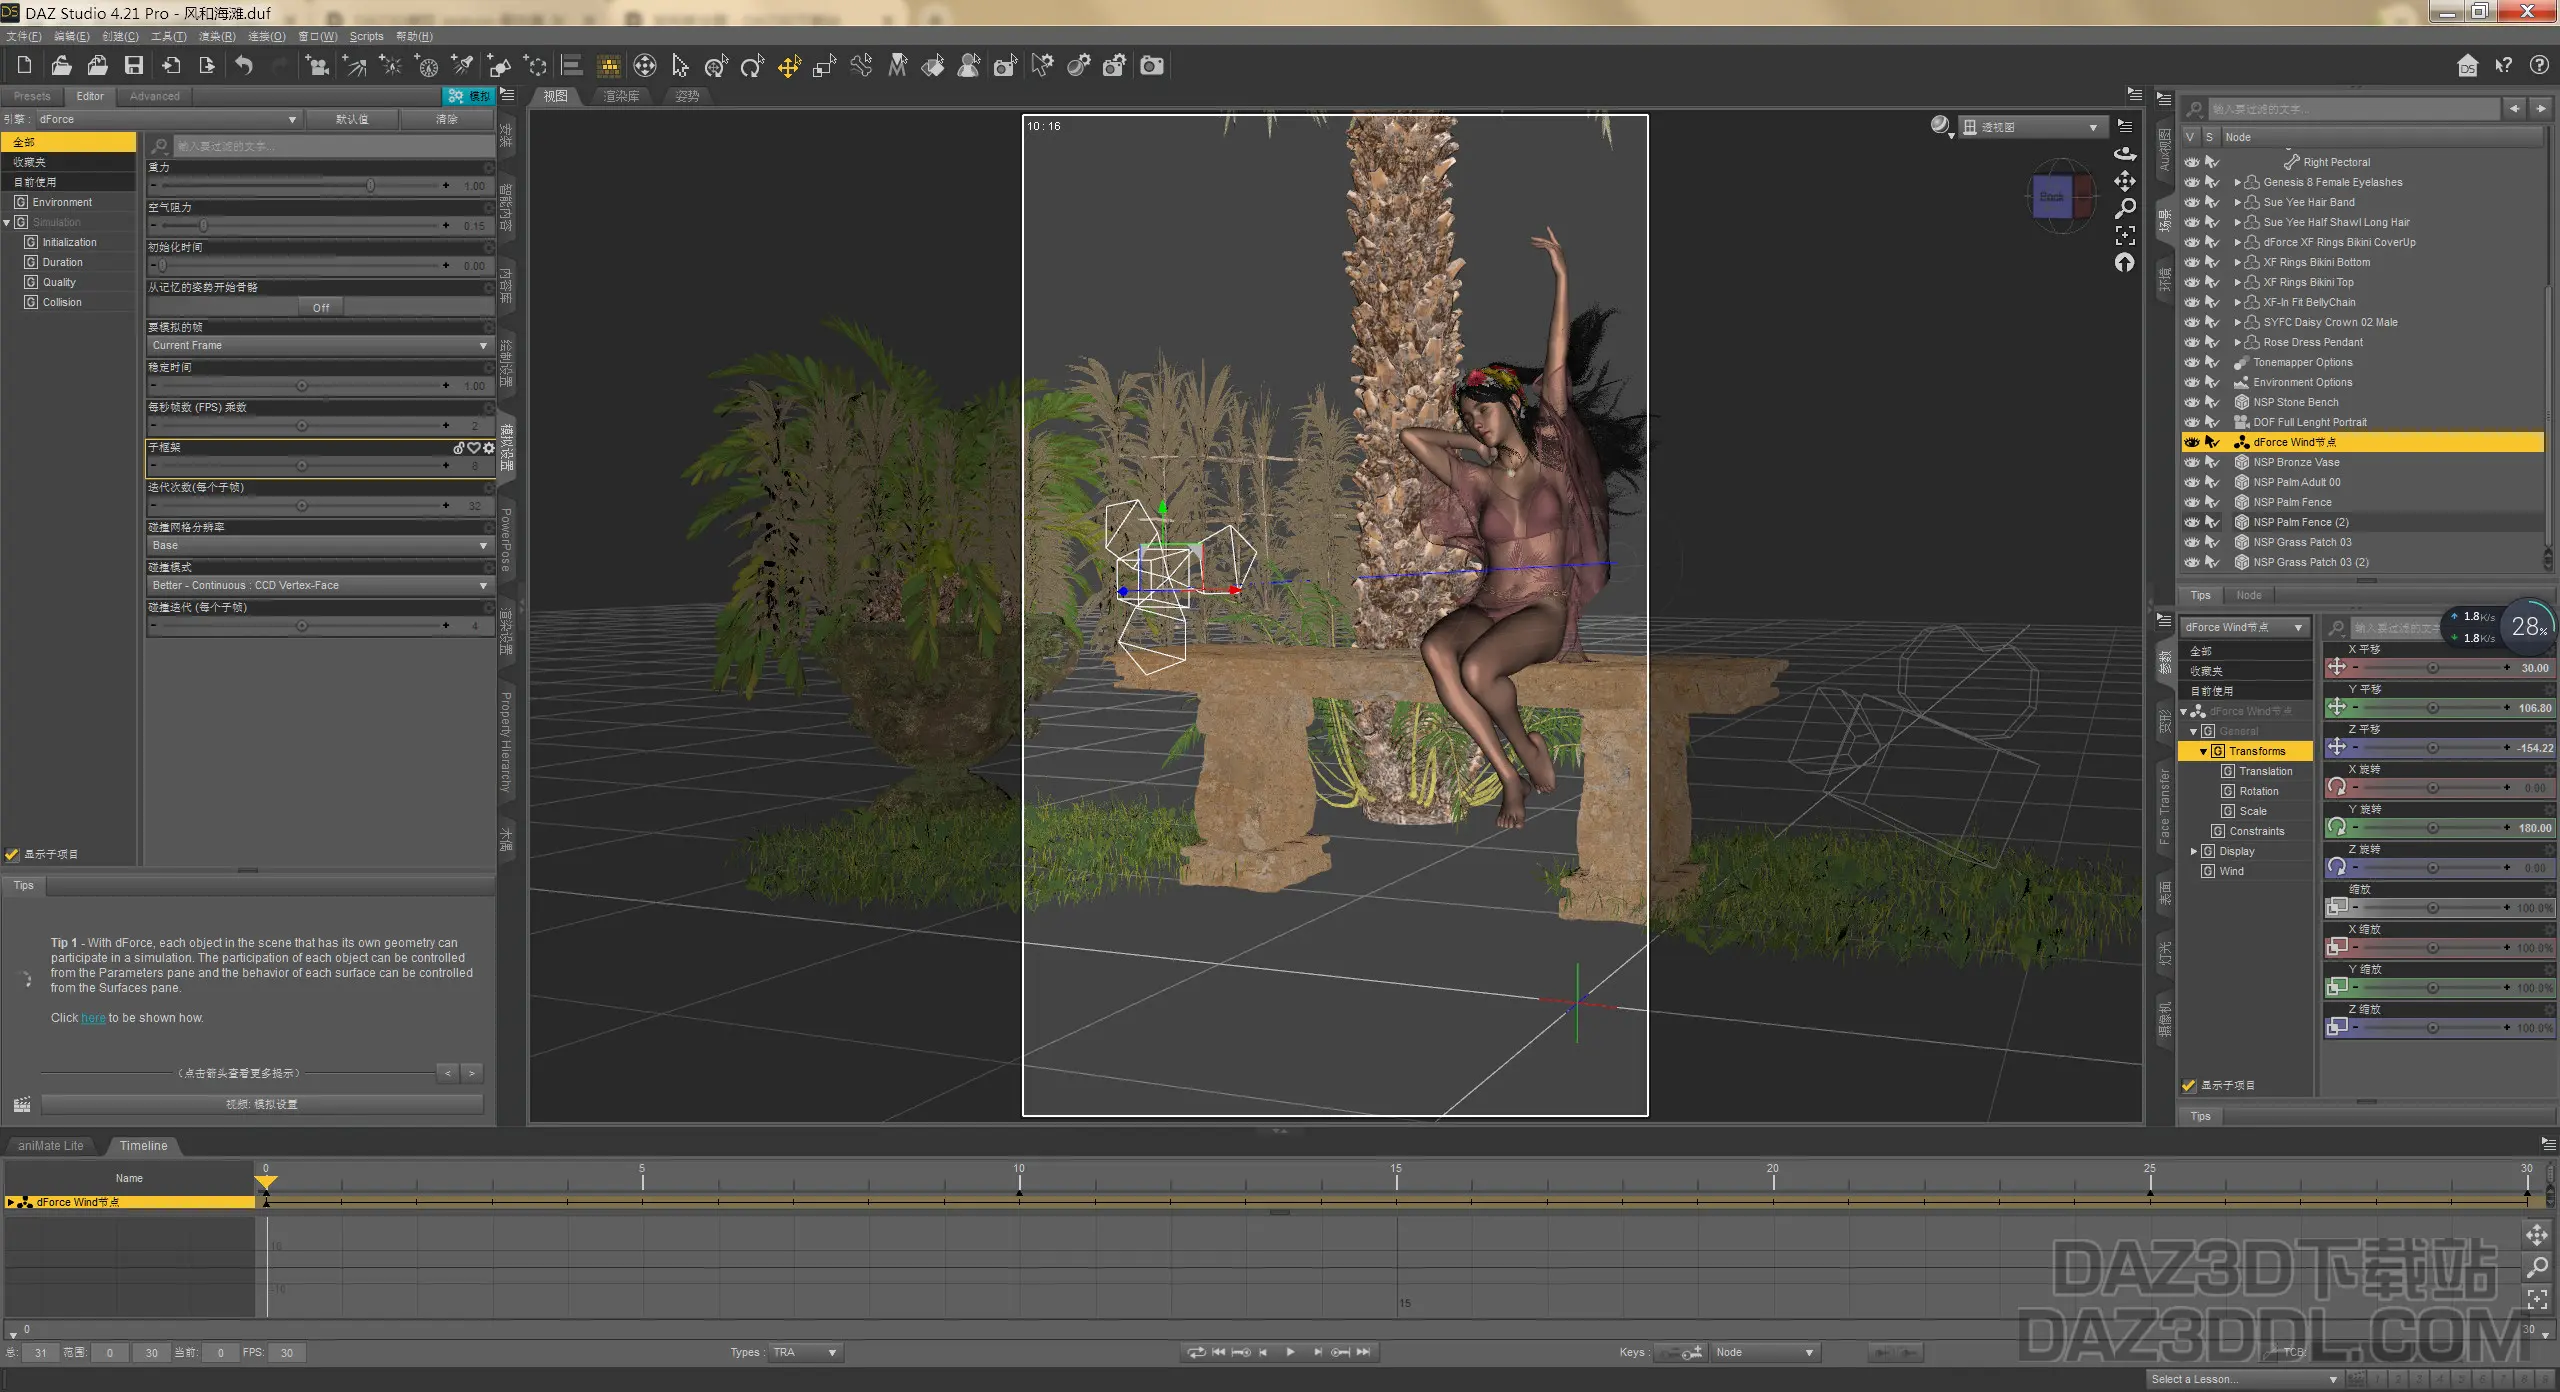This screenshot has width=2560, height=1392.
Task: Open the Daz store home icon
Action: pos(2468,66)
